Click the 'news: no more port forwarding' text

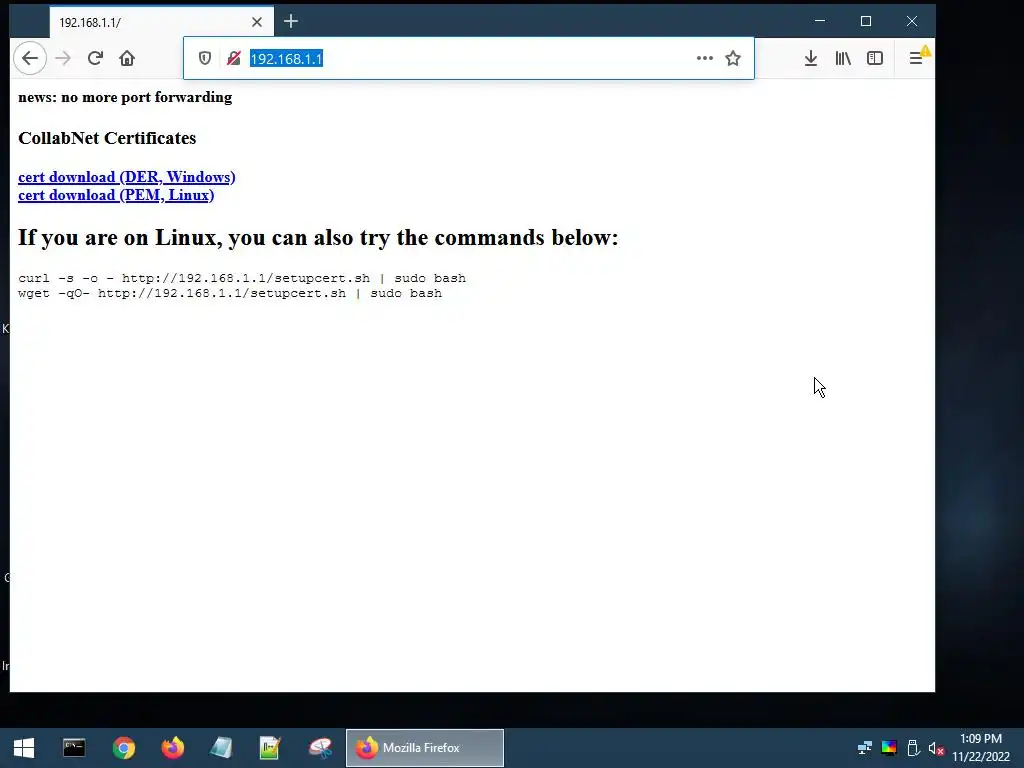(x=125, y=97)
